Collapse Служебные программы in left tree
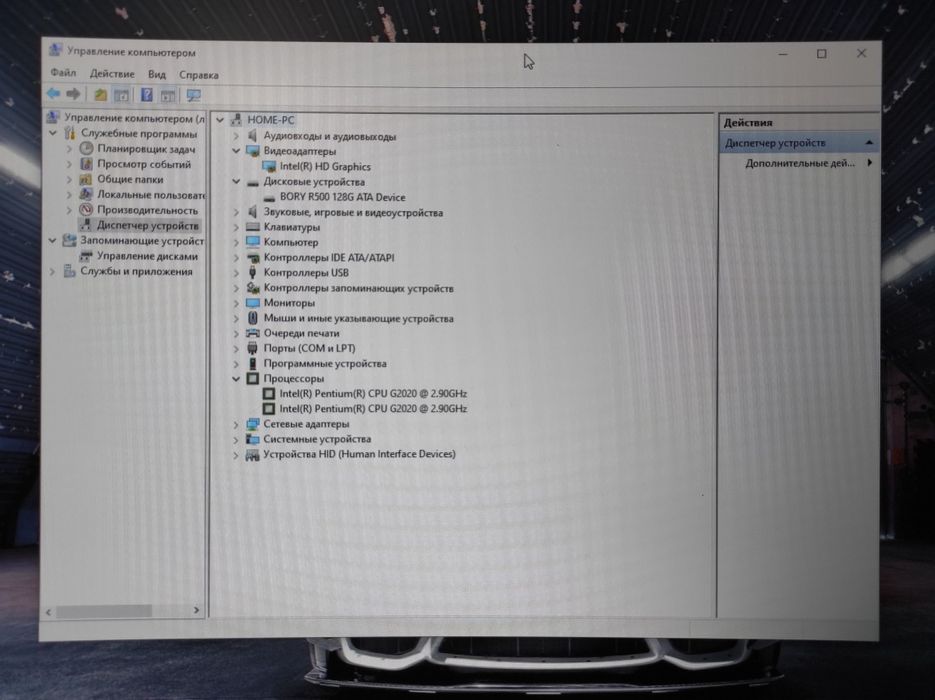 53,133
